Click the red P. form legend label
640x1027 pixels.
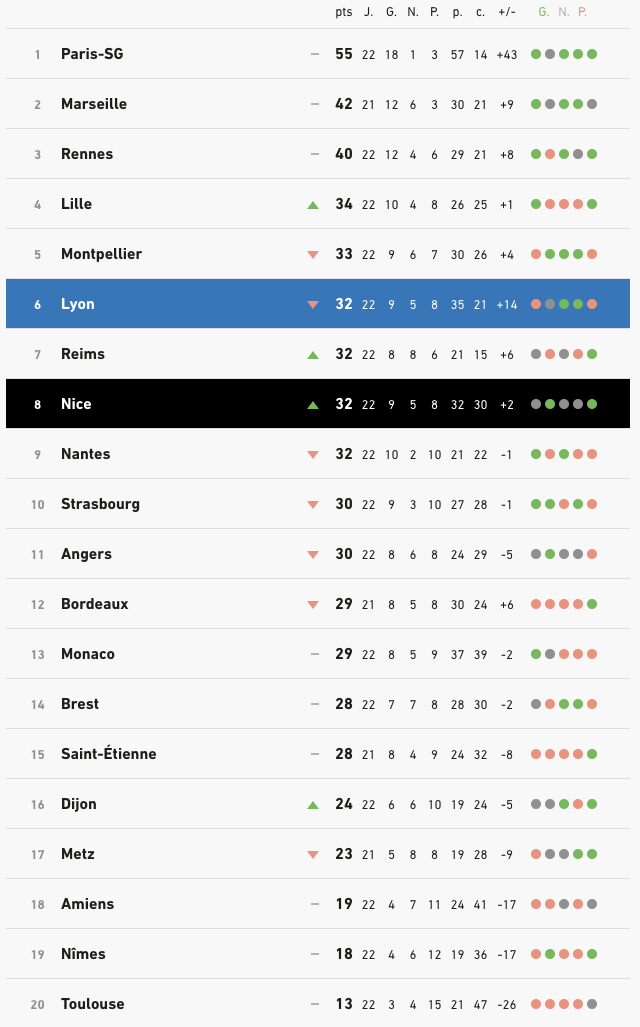pos(582,12)
